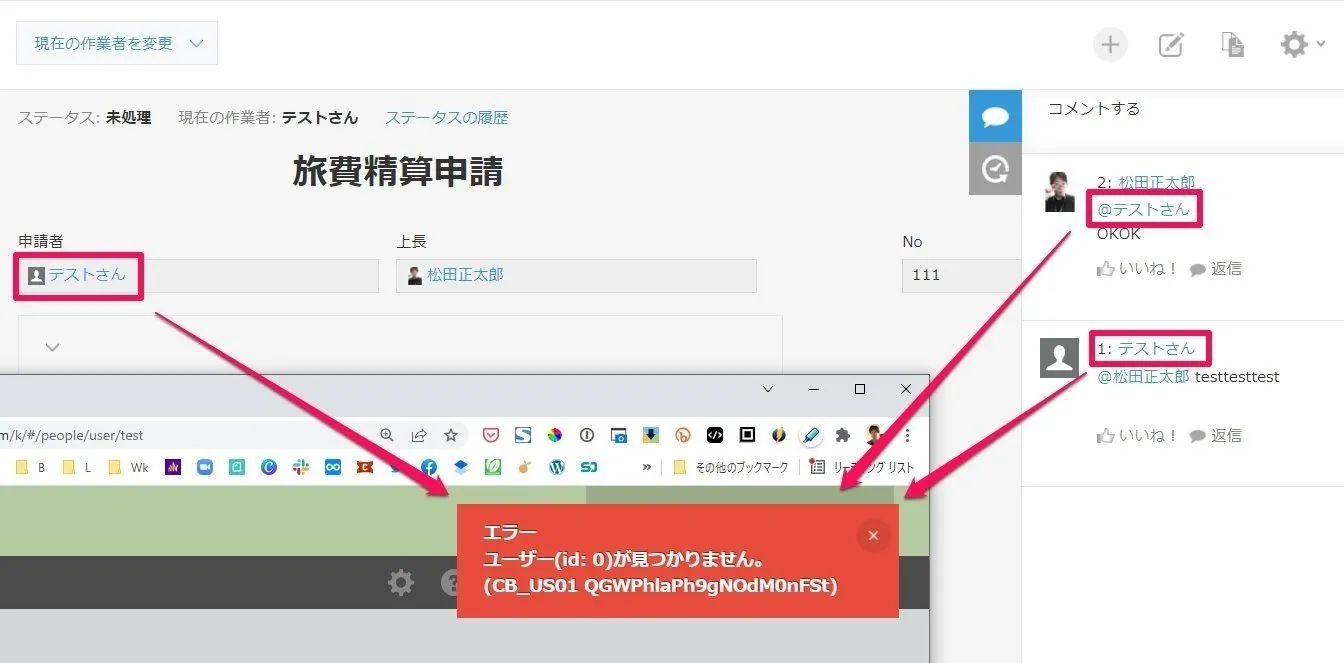Click the No field showing 111
Image resolution: width=1344 pixels, height=663 pixels.
(961, 275)
